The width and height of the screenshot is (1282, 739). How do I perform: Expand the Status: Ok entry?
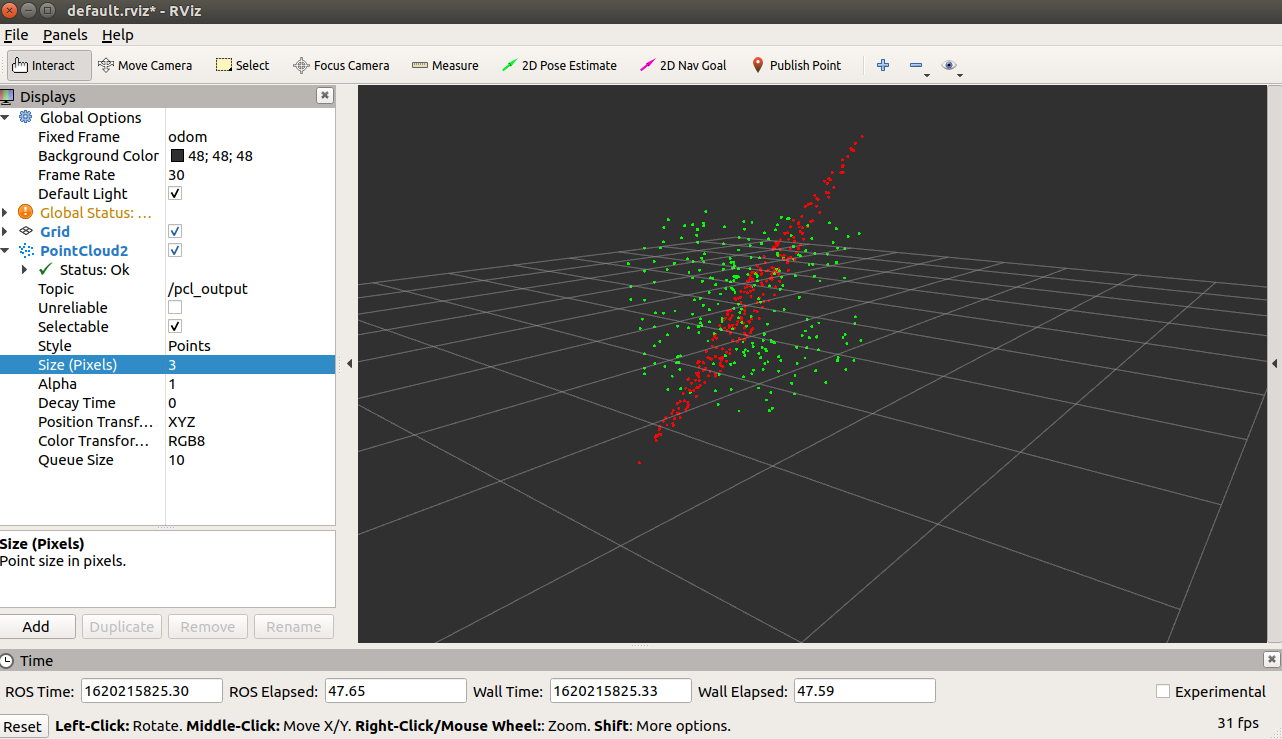(x=25, y=269)
